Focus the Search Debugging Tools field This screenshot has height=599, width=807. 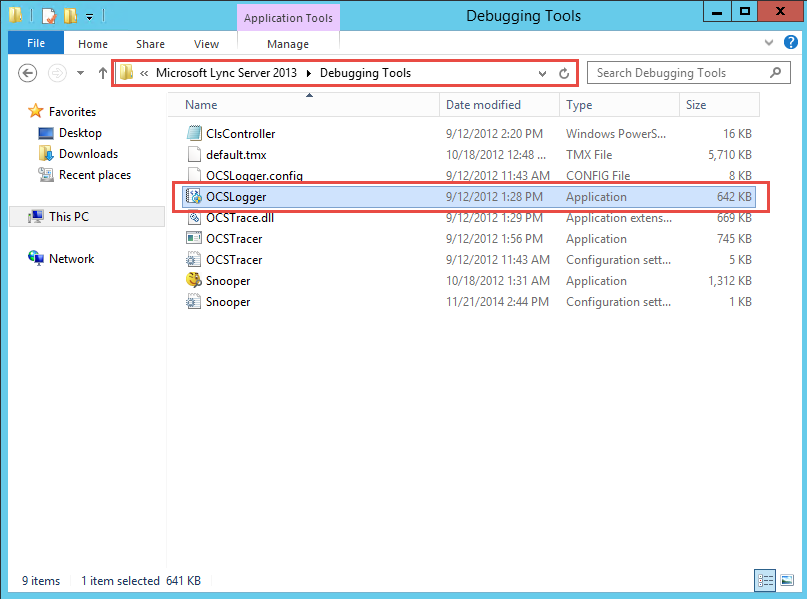click(x=689, y=73)
